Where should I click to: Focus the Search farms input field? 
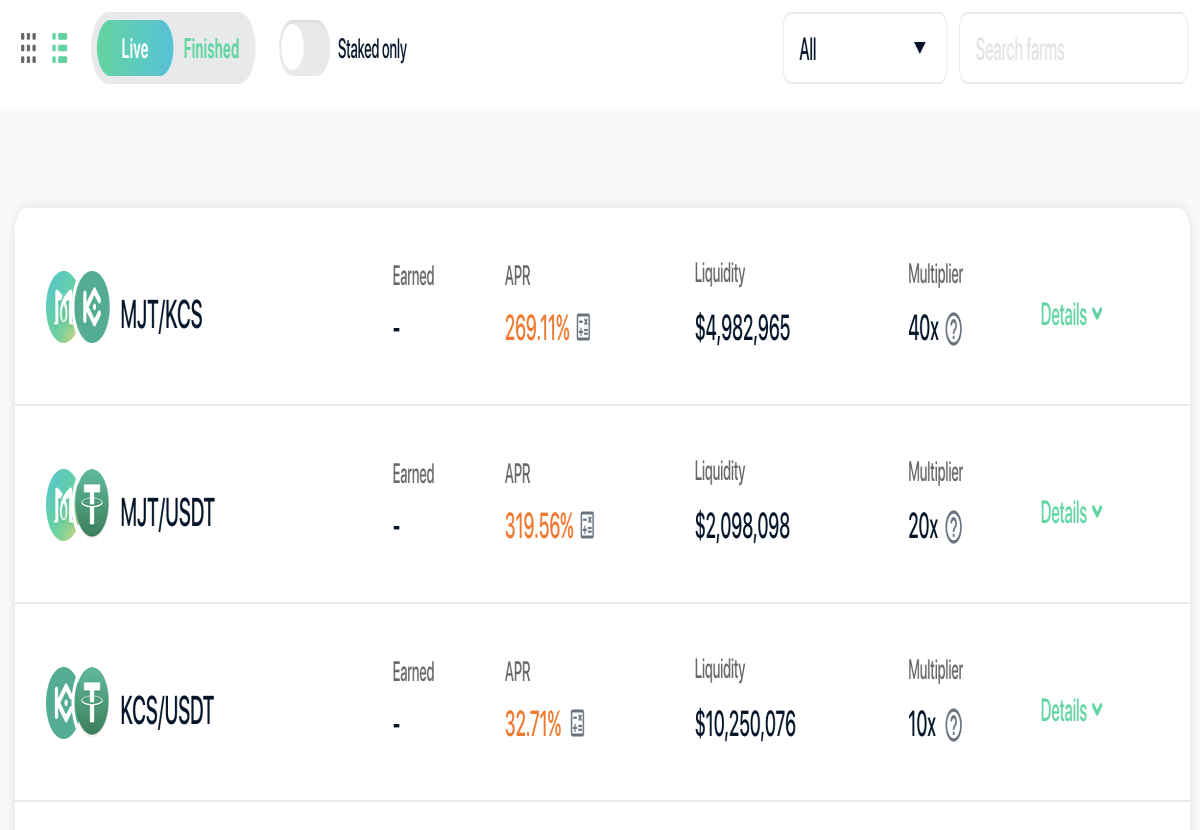click(x=1073, y=48)
